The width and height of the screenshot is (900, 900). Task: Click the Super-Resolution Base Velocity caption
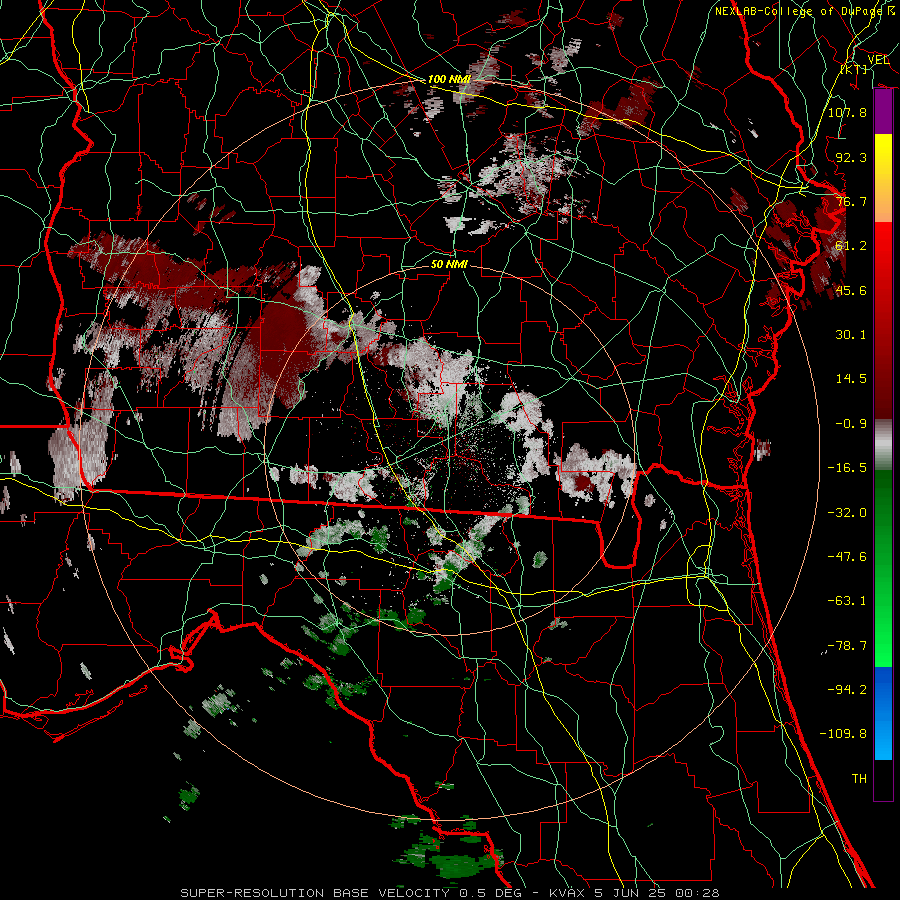(x=449, y=893)
